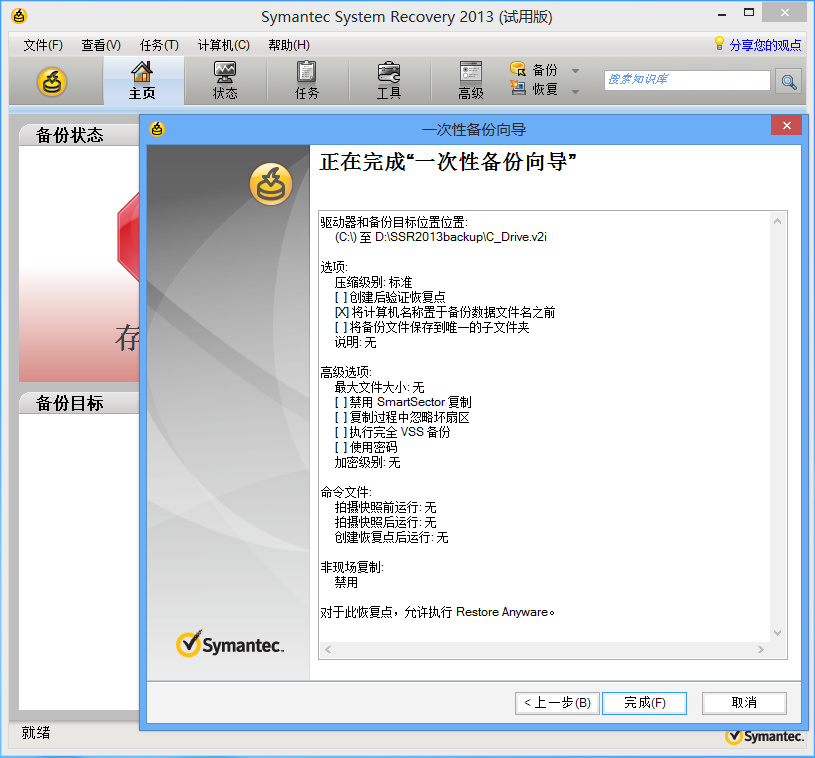Click the 将备份文件保存到唯一的子文件夹 line
This screenshot has width=815, height=758.
point(432,328)
